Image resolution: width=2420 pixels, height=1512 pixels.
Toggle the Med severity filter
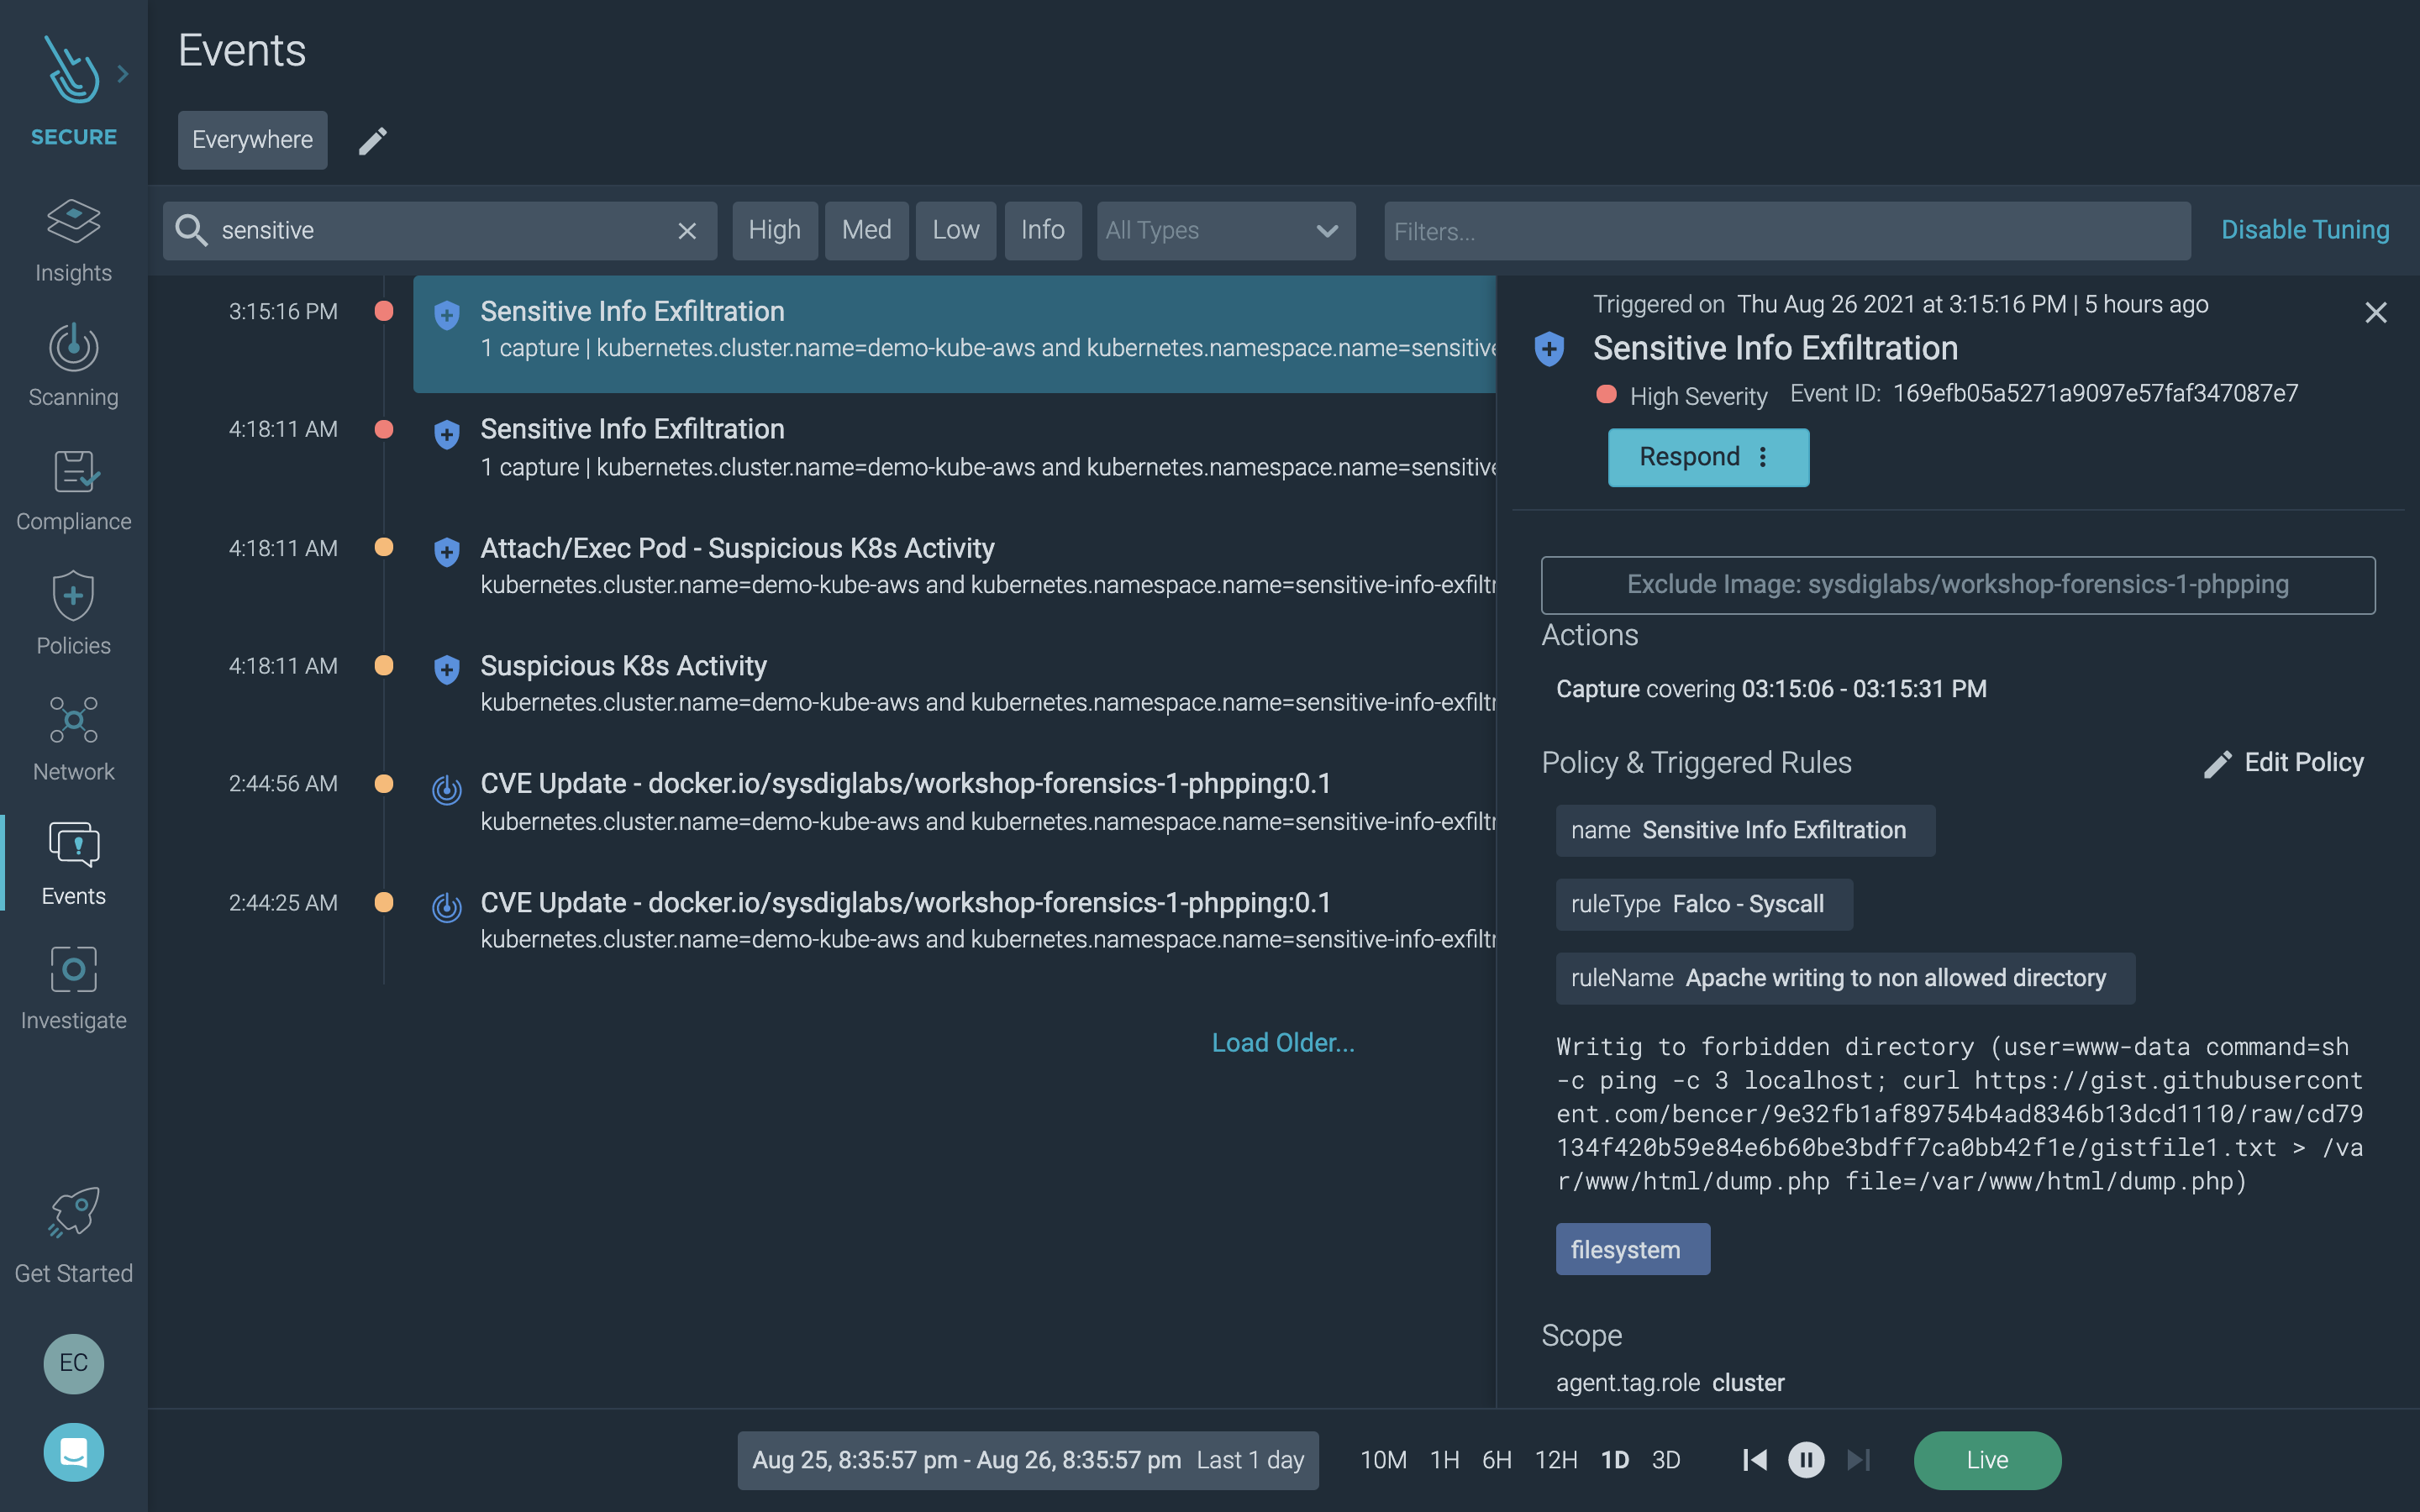[x=866, y=230]
